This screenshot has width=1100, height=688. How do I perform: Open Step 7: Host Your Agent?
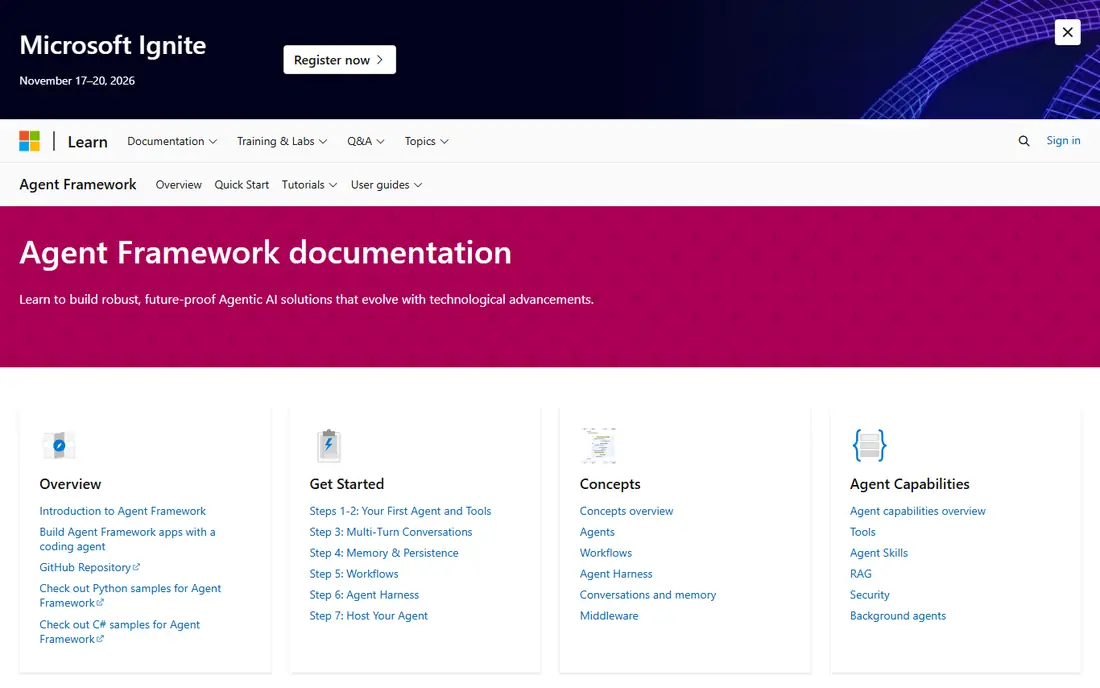tap(368, 616)
